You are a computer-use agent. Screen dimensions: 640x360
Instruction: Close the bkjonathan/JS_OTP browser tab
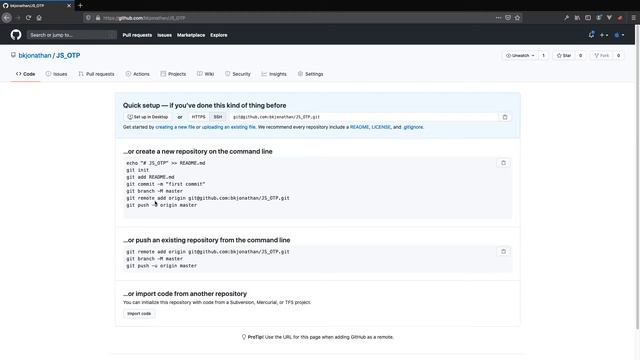(69, 6)
